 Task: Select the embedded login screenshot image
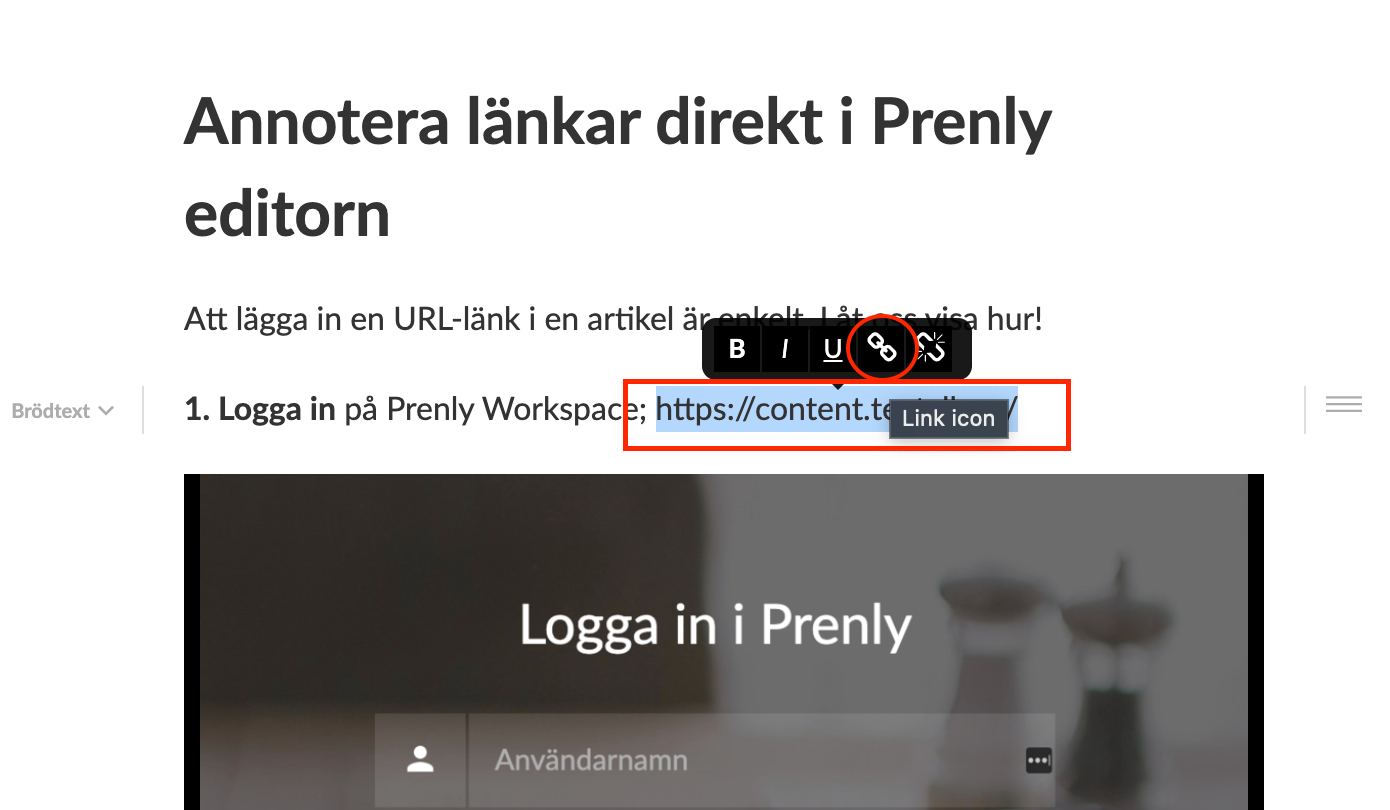click(x=724, y=642)
